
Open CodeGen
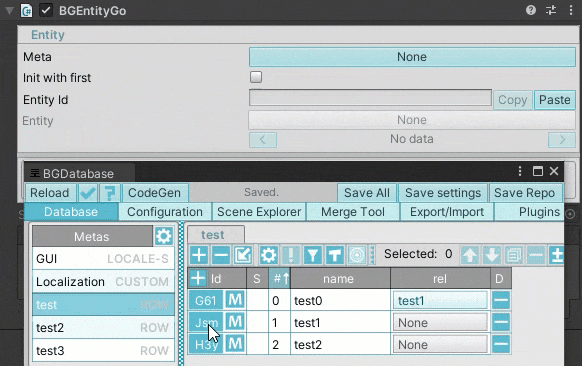click(155, 193)
